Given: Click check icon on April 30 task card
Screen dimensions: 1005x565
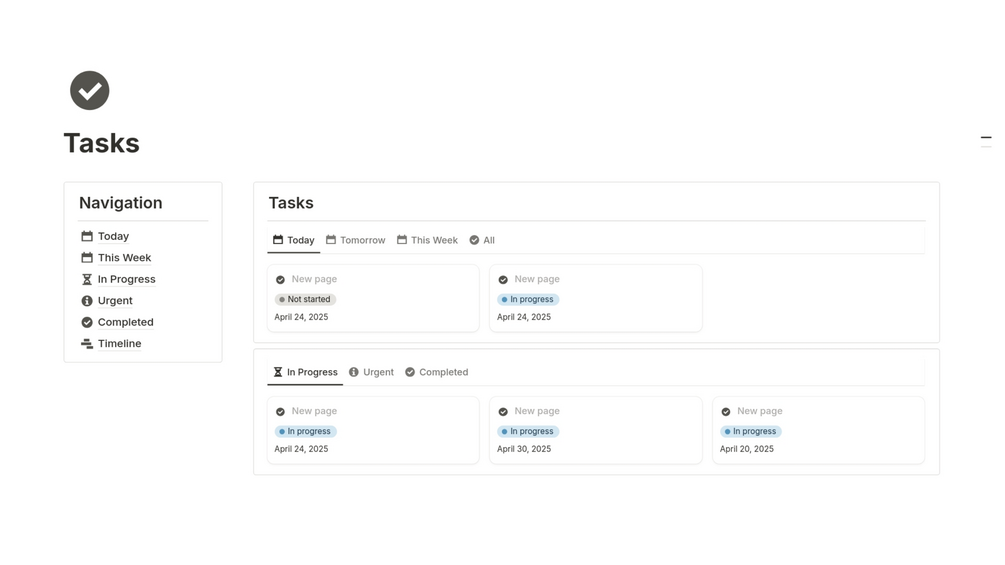Looking at the screenshot, I should point(503,412).
